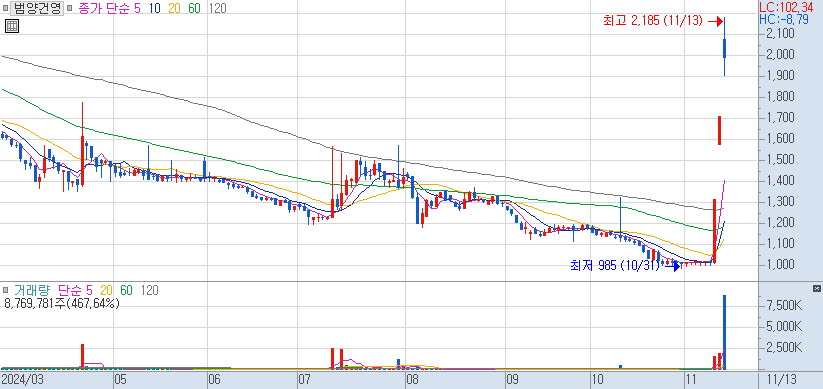This screenshot has width=823, height=389.
Task: Toggle the square marker left of 범양건영
Action: coord(6,8)
